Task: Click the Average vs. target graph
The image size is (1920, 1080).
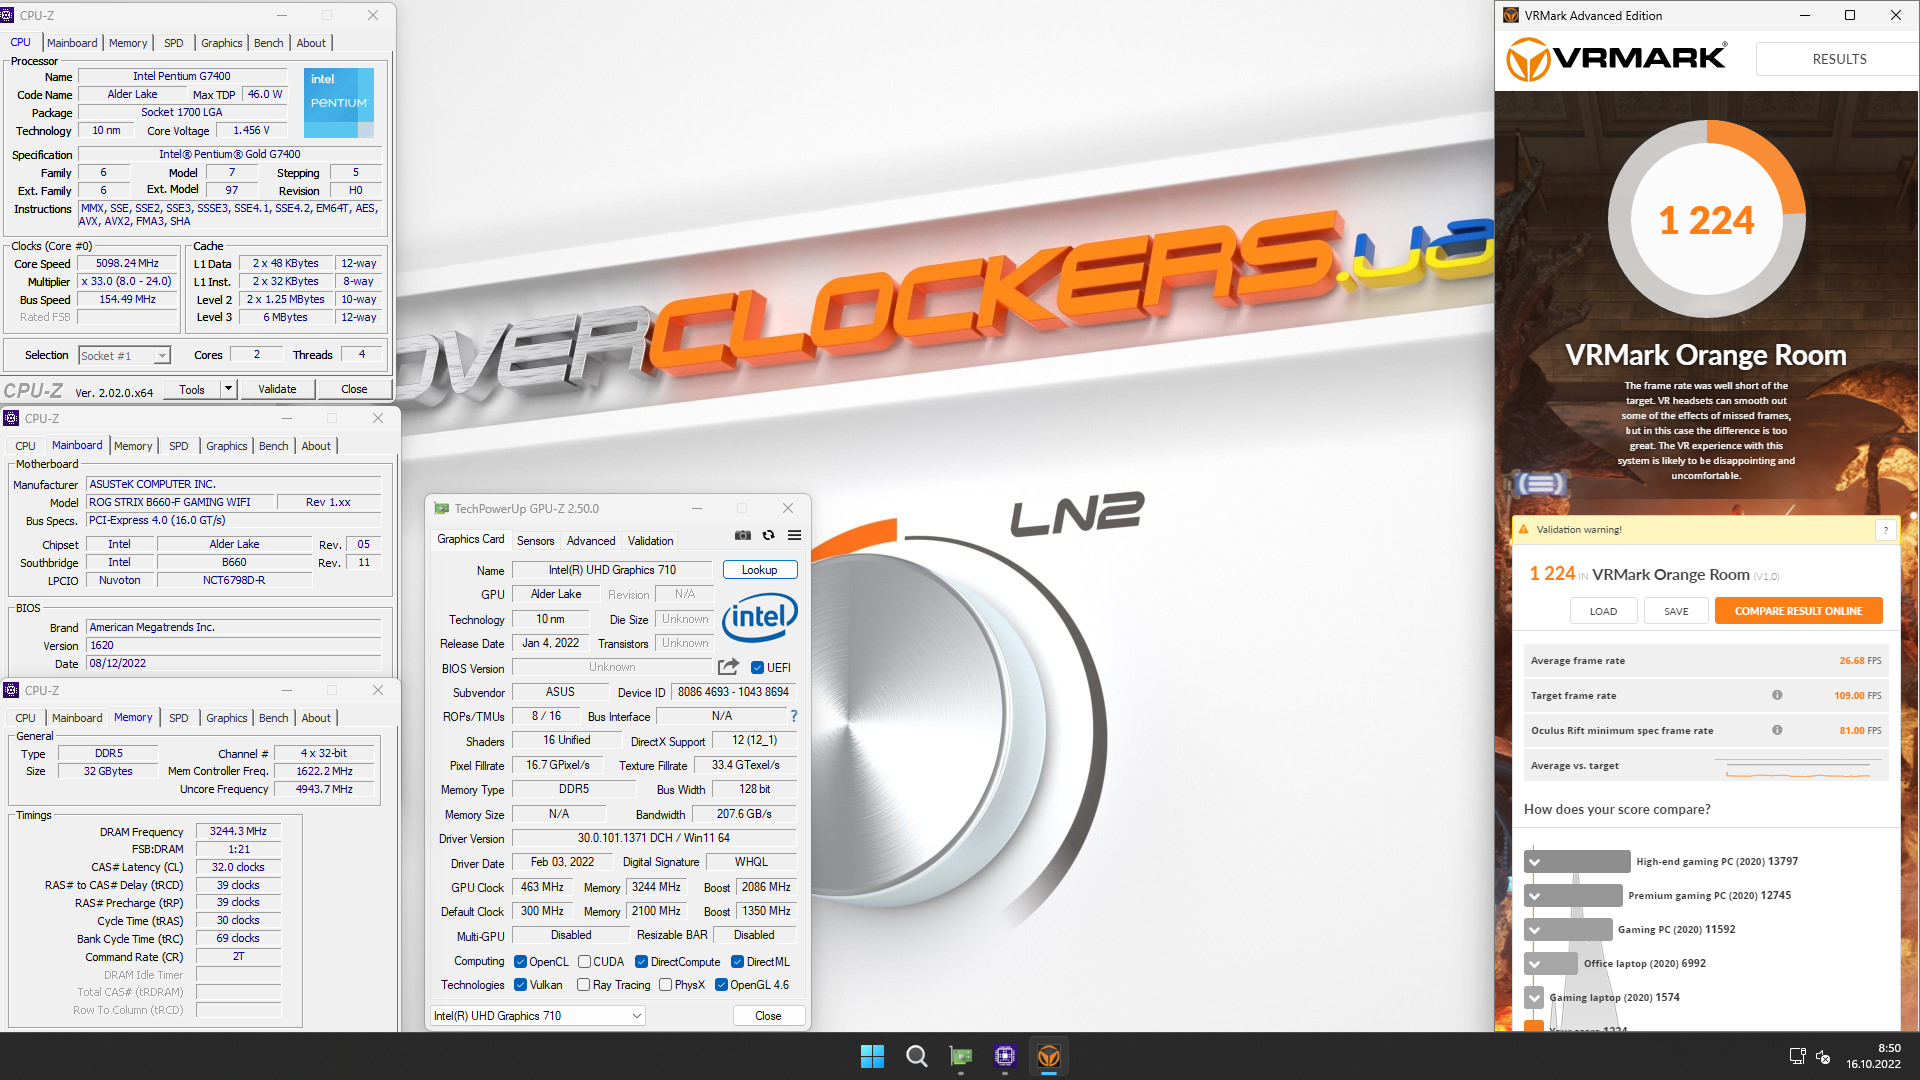Action: point(1797,767)
